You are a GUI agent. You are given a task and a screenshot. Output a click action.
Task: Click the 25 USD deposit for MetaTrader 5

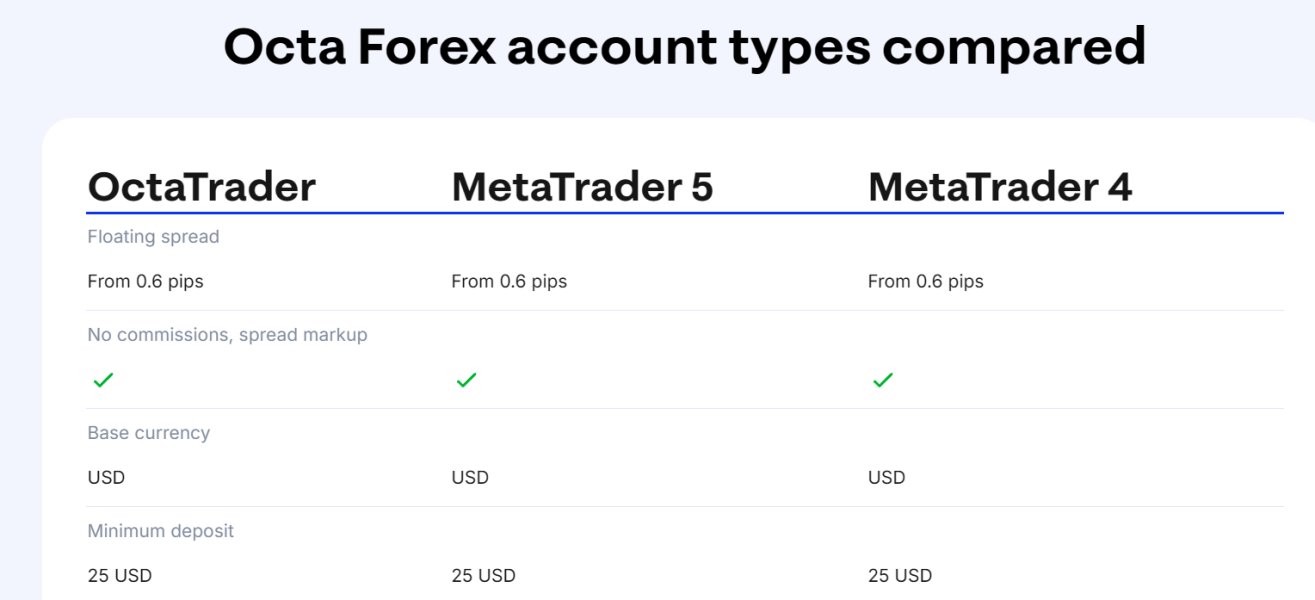click(x=483, y=576)
